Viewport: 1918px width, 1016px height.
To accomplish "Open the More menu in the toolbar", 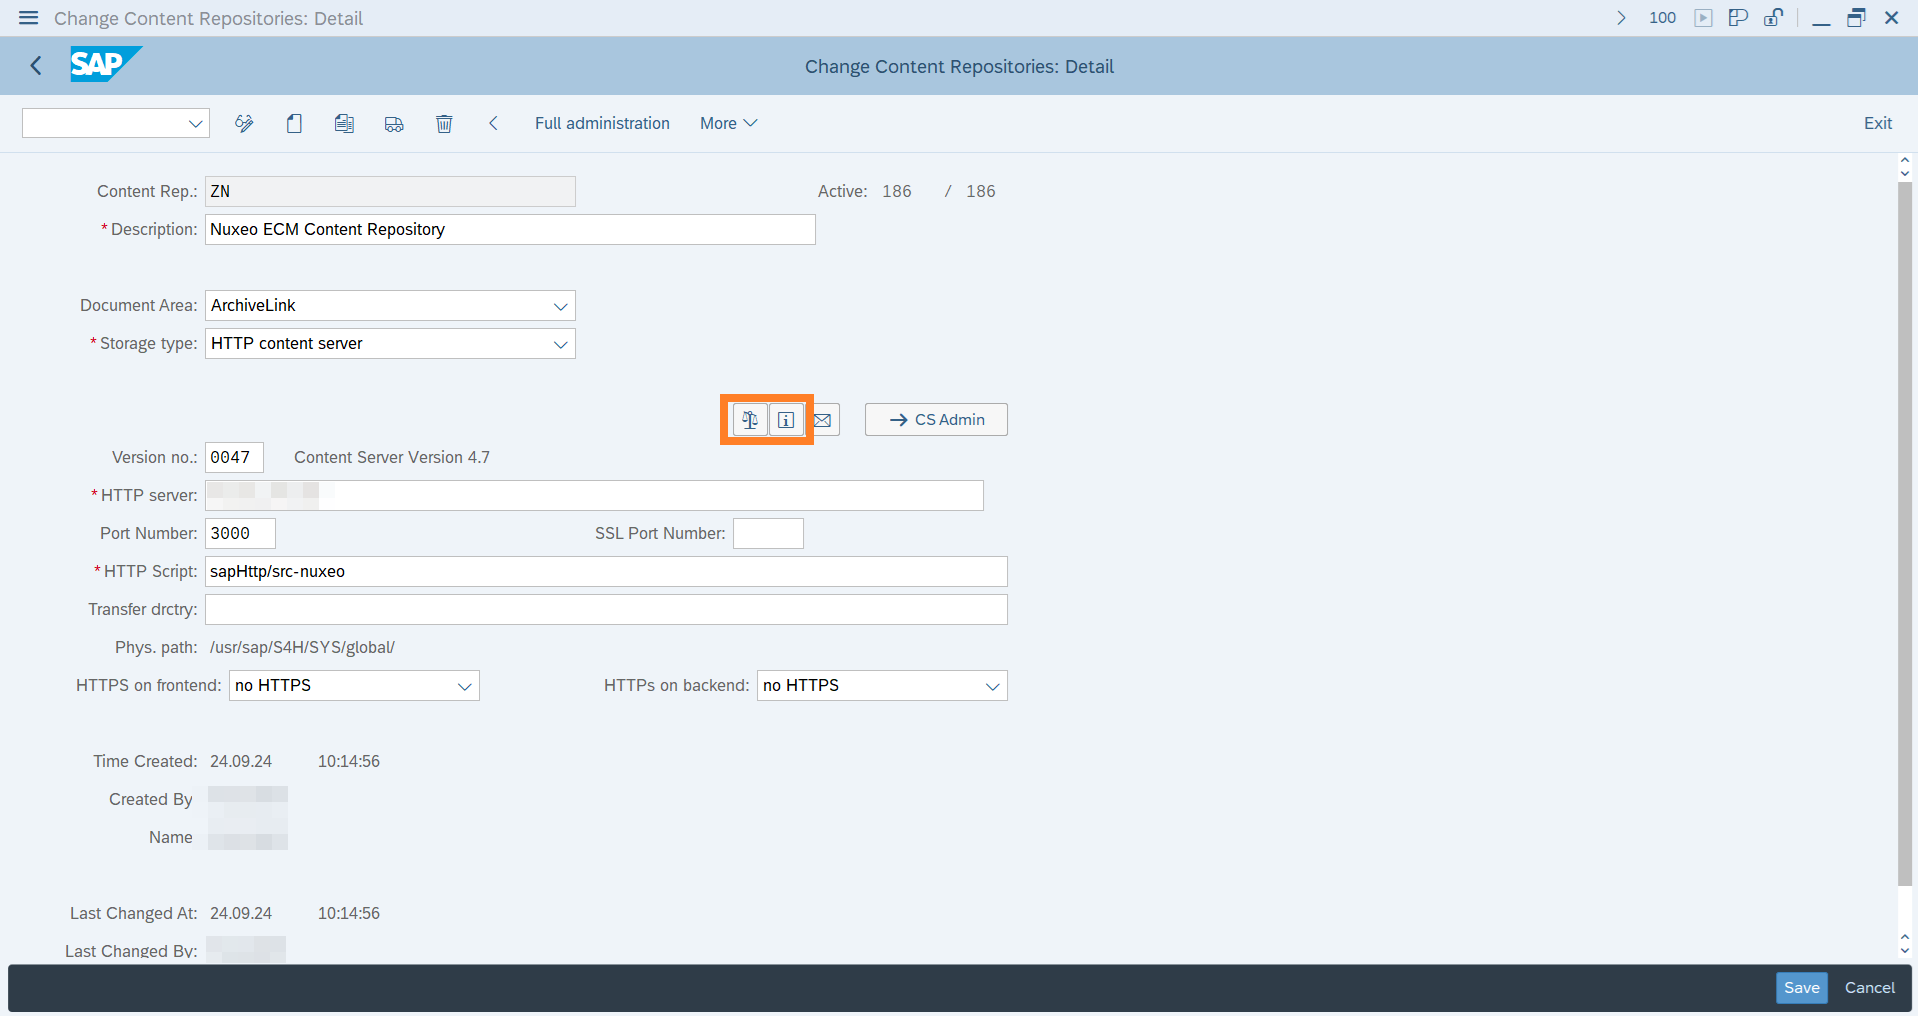I will coord(728,123).
